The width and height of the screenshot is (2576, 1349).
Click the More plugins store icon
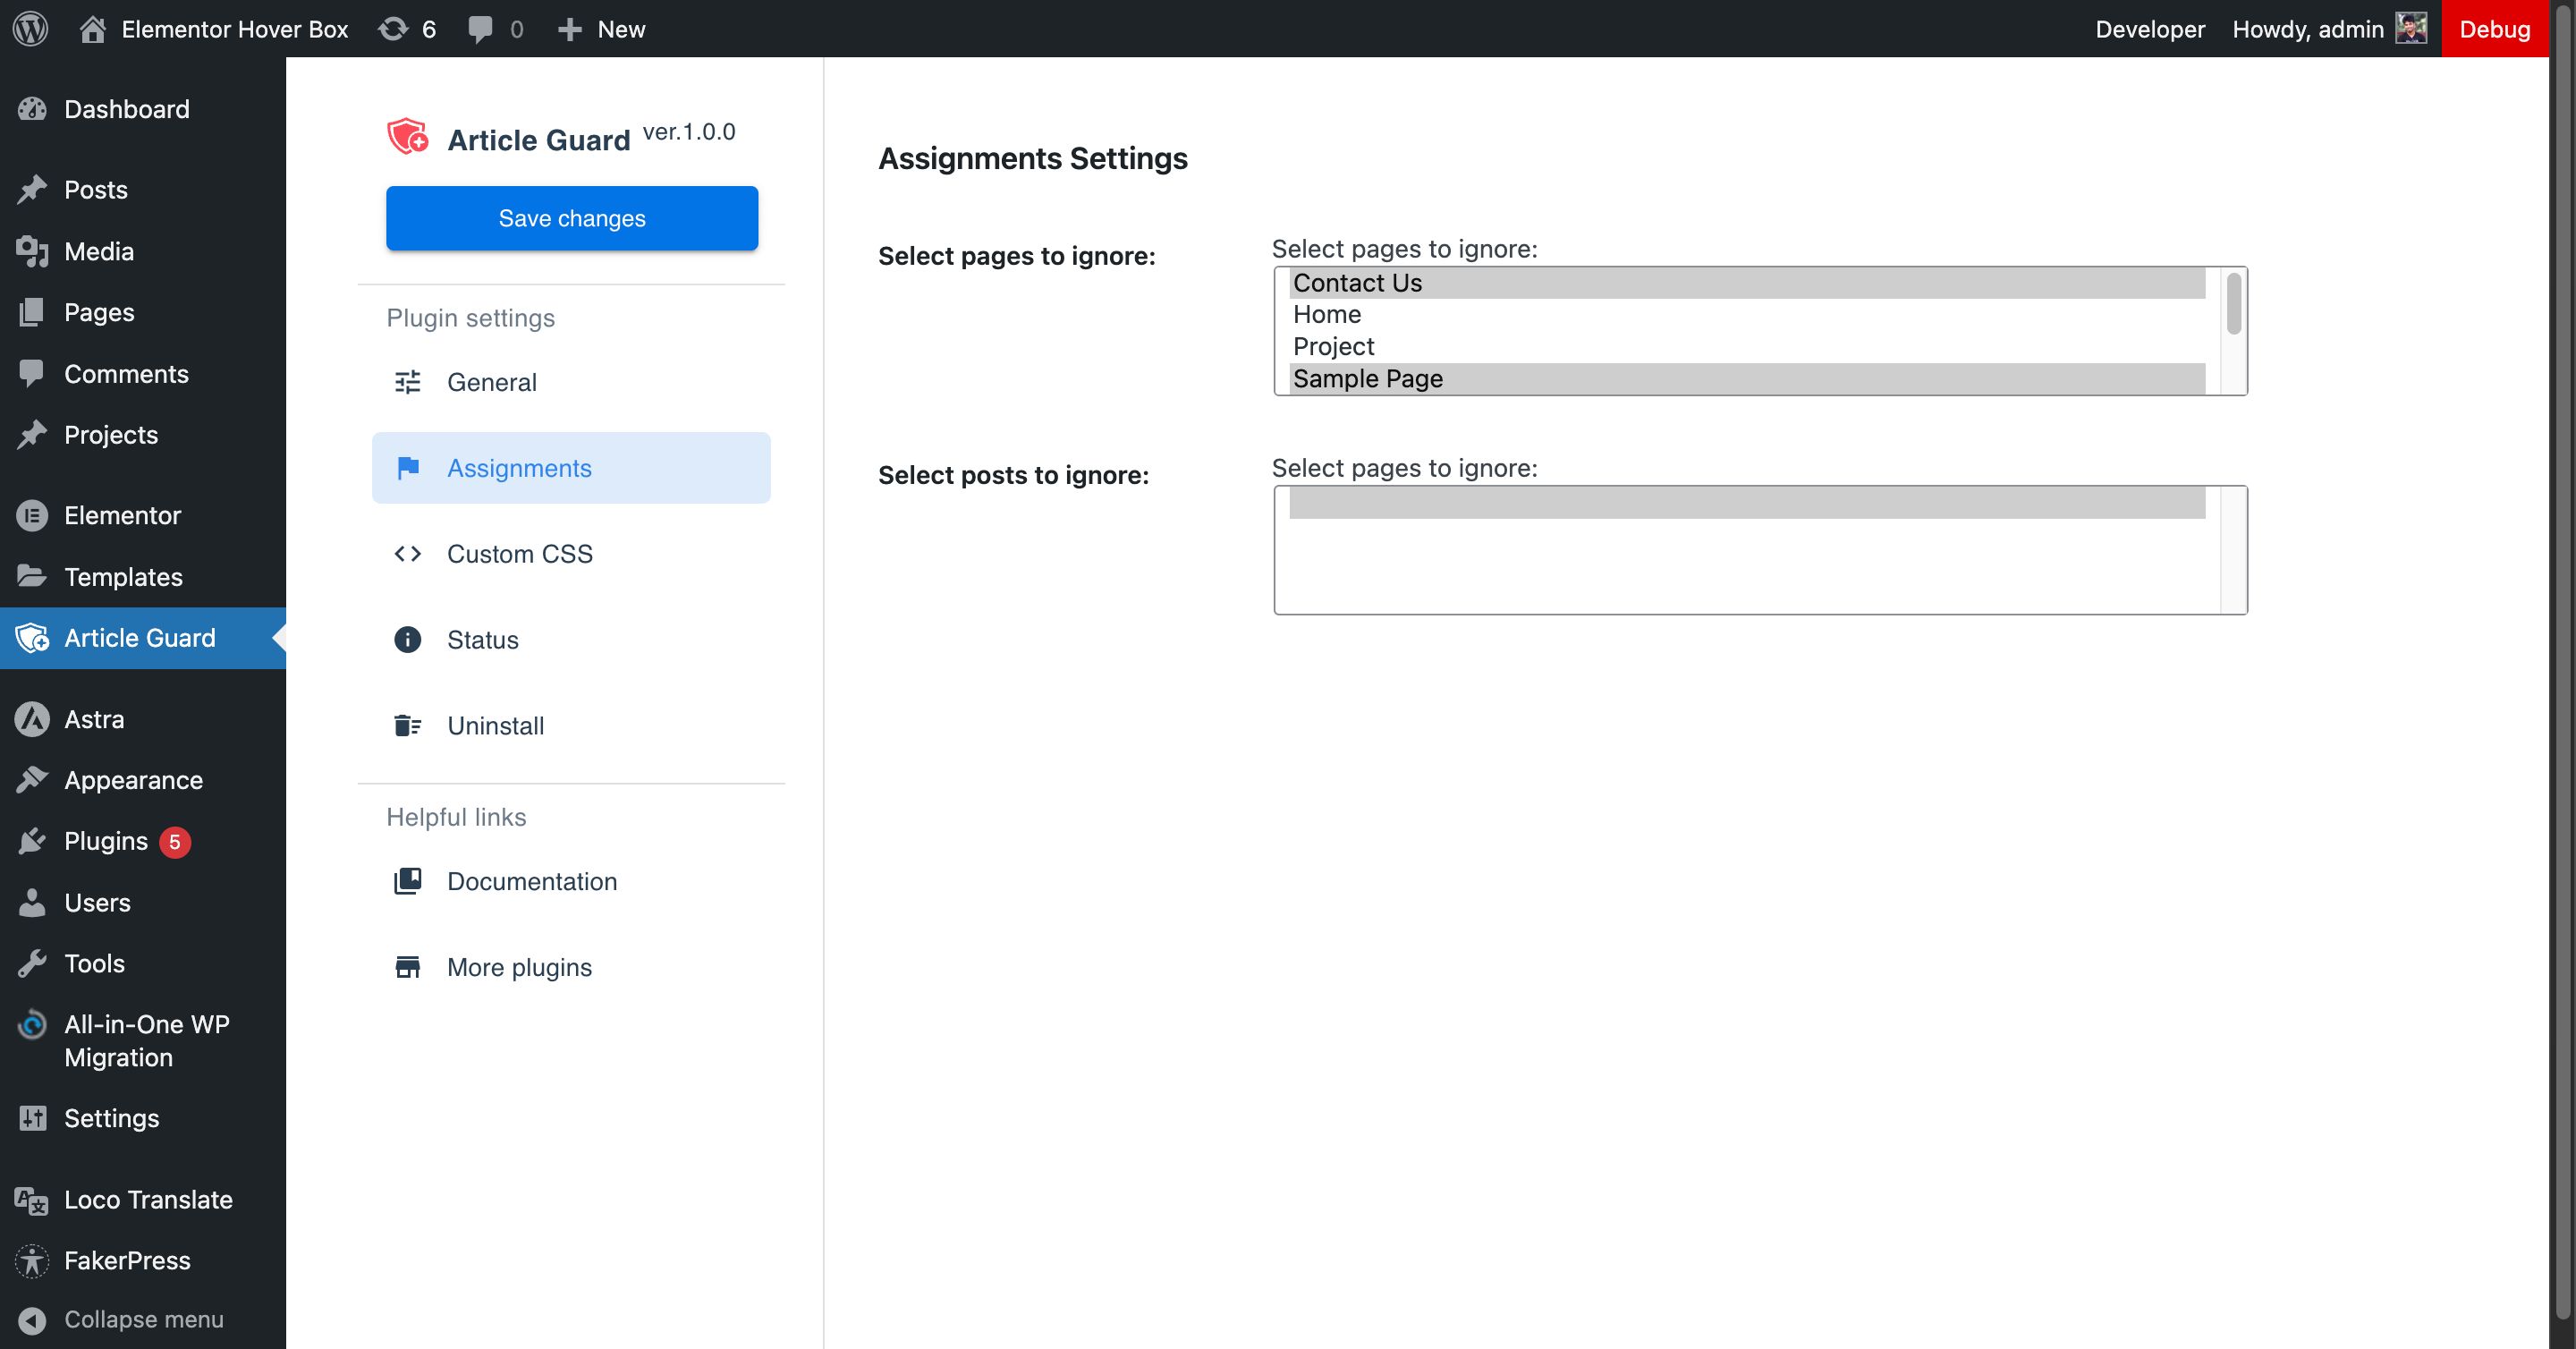click(x=408, y=967)
